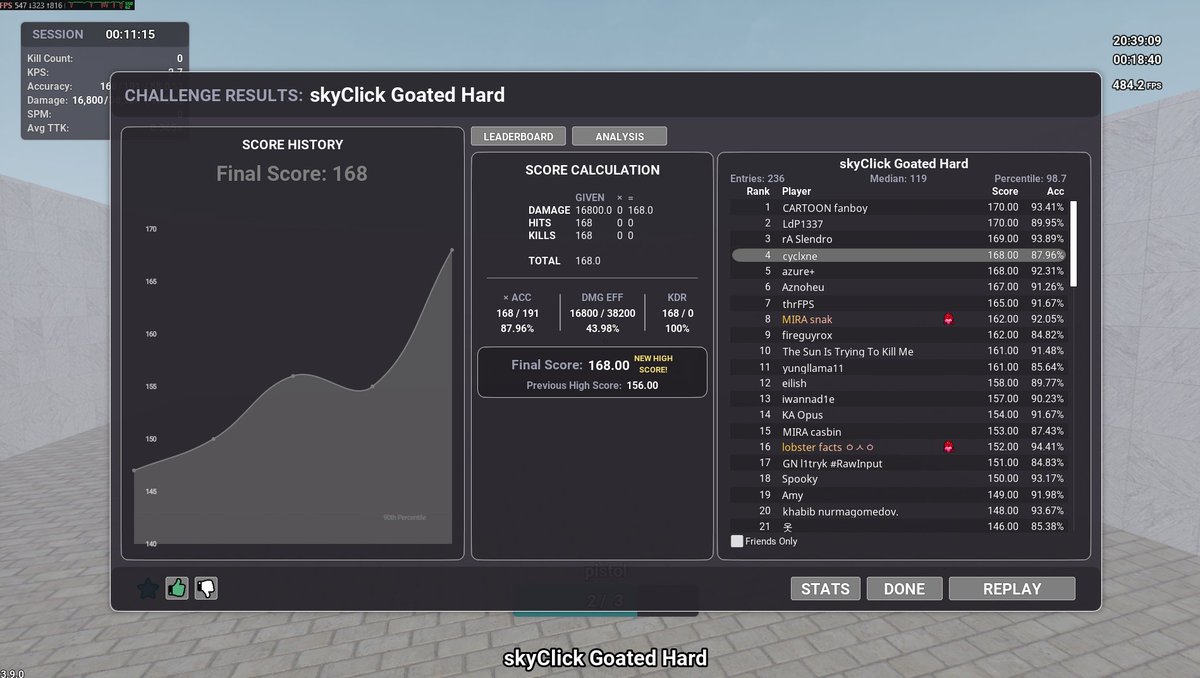
Task: Select the highlighted cyclxne row
Action: (899, 255)
